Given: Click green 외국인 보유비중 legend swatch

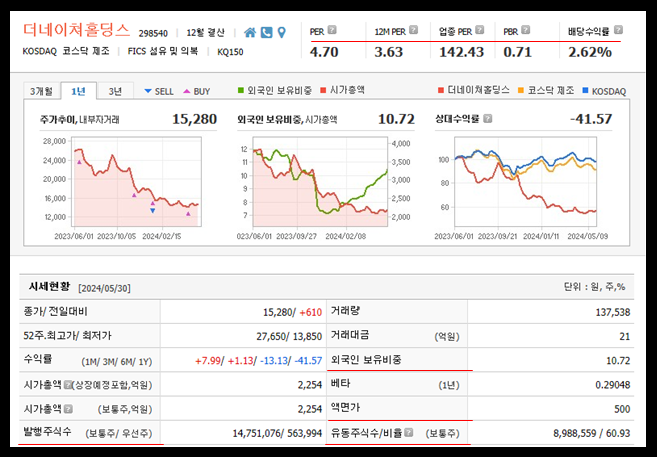Looking at the screenshot, I should [x=241, y=90].
